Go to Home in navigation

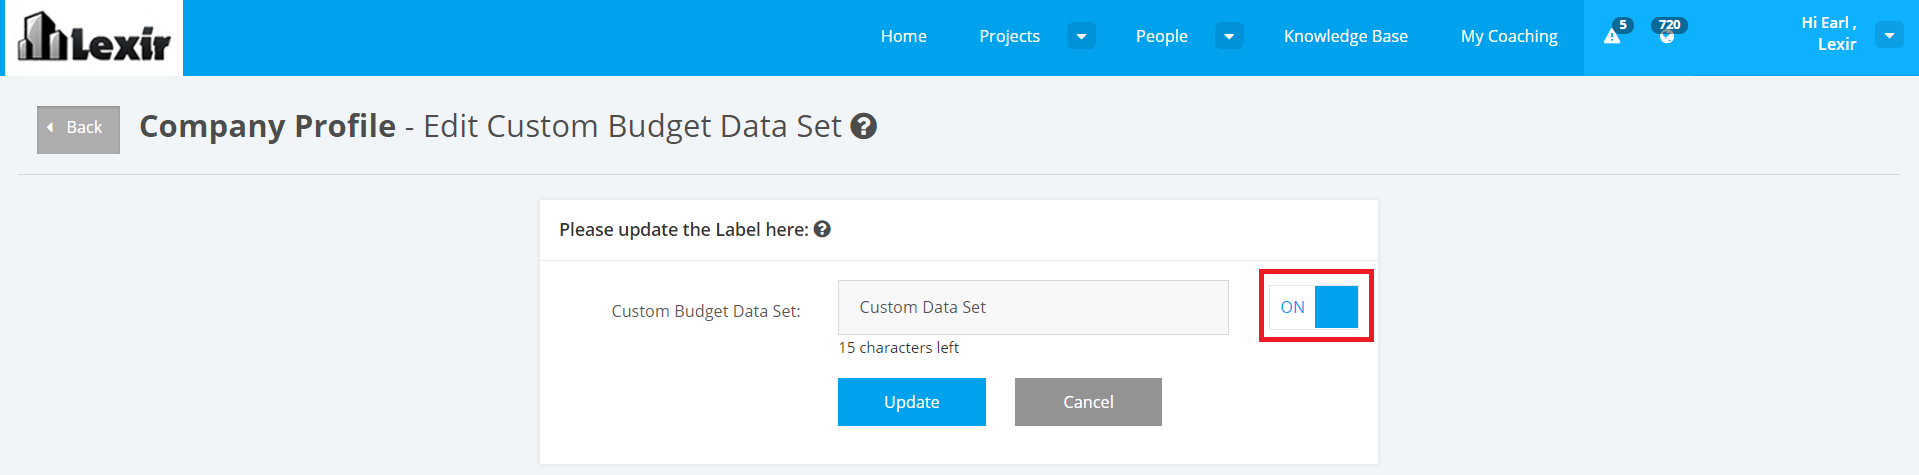pyautogui.click(x=903, y=36)
